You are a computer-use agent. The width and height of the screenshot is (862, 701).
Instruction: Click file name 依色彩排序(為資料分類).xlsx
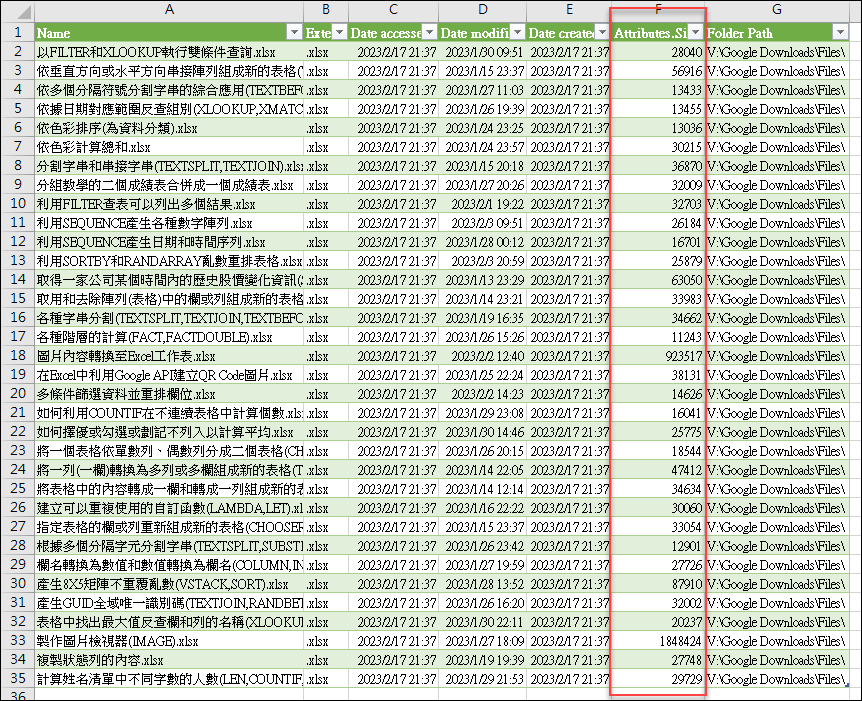tap(117, 128)
